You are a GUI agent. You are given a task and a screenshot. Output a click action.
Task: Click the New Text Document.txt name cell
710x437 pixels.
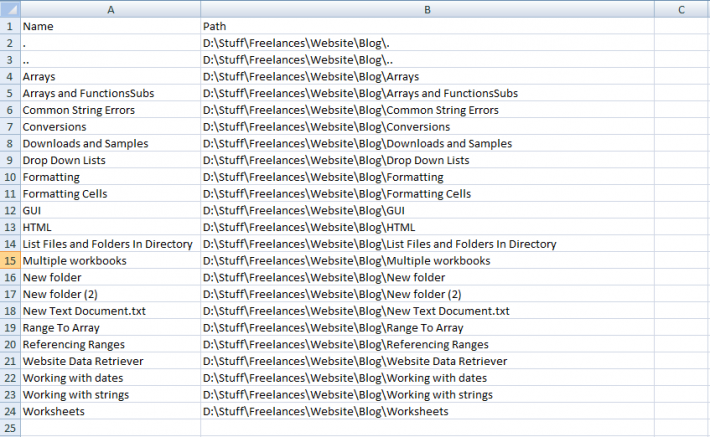point(109,311)
